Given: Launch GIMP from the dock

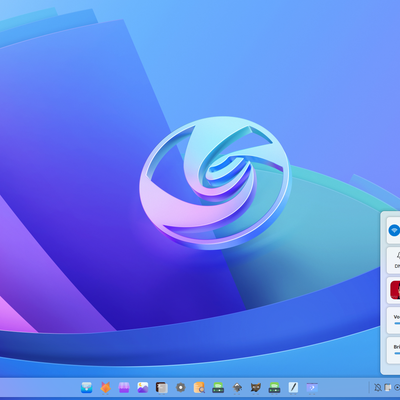Looking at the screenshot, I should coord(256,387).
